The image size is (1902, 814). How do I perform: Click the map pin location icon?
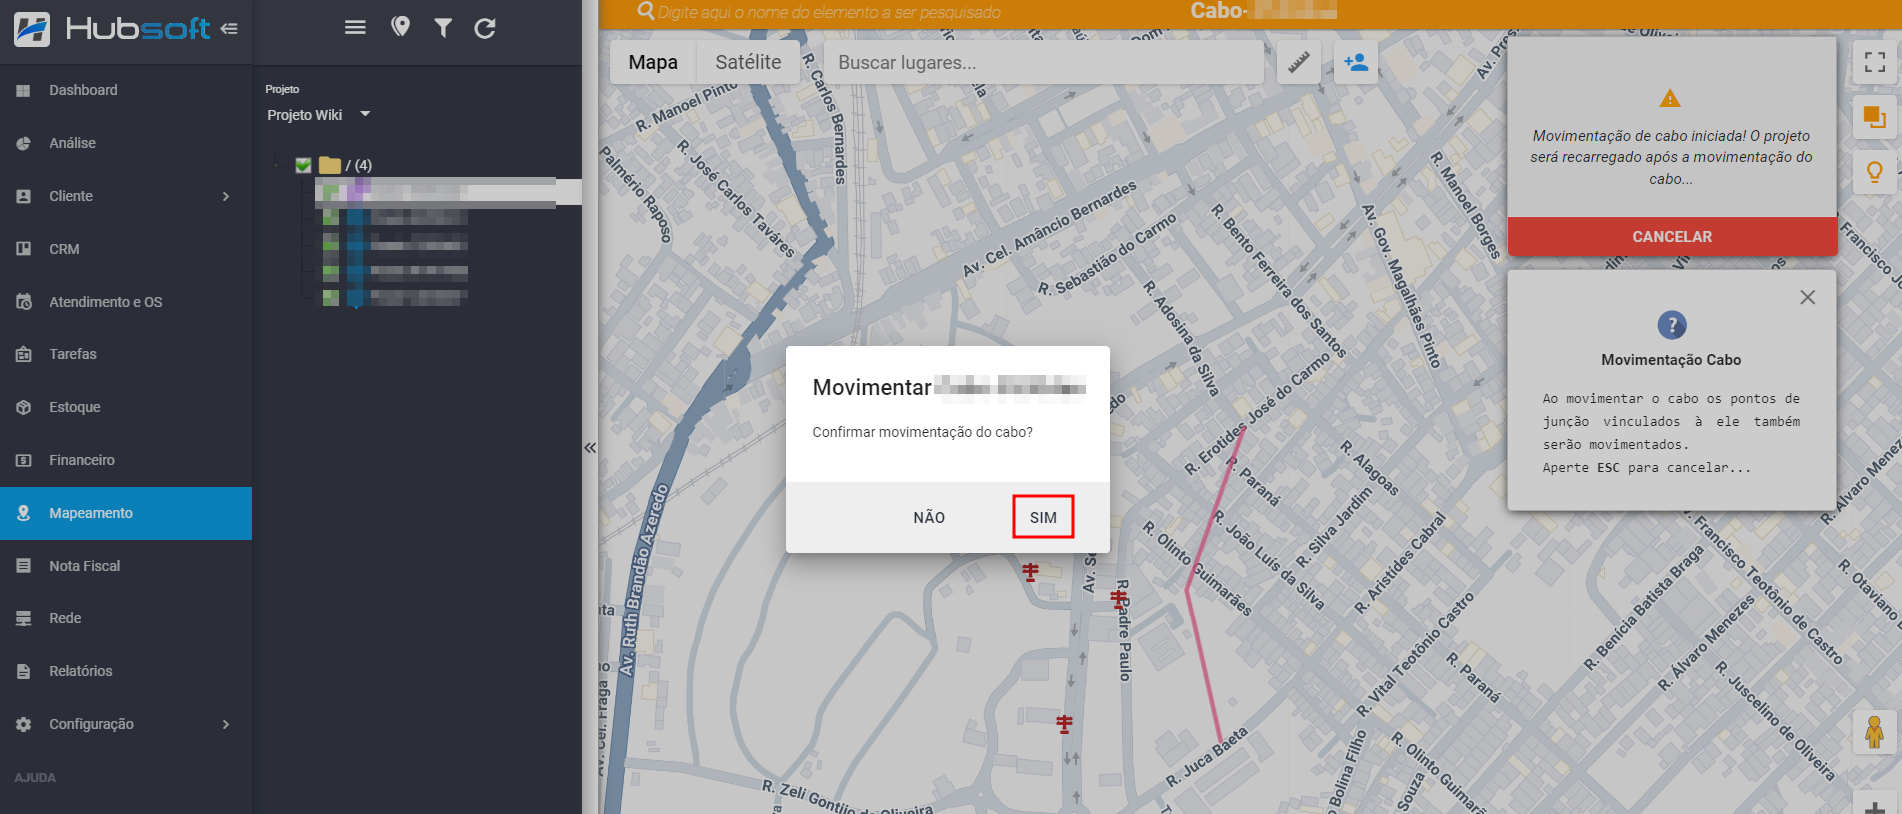coord(400,27)
